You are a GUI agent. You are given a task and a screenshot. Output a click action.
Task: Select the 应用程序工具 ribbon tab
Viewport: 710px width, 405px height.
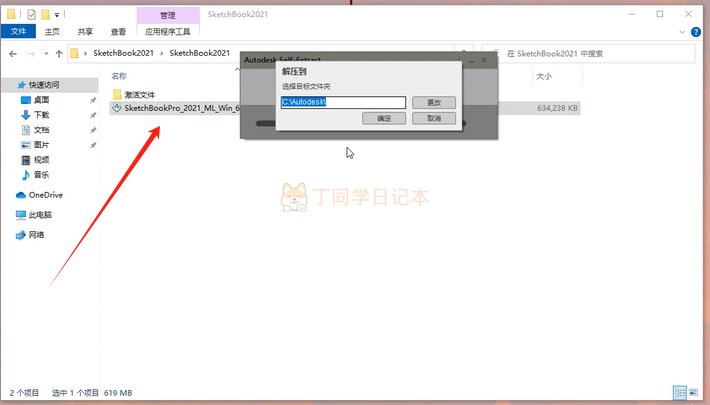168,32
